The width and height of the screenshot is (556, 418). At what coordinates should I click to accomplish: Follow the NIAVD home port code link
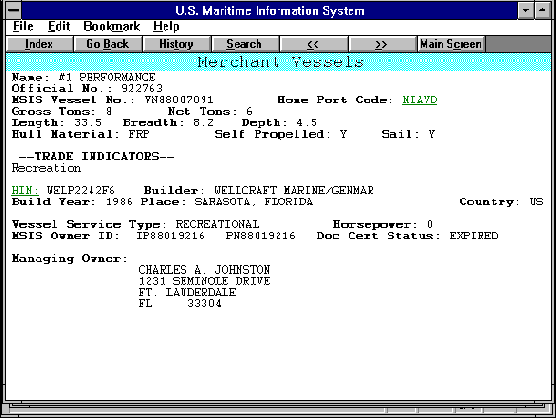[419, 100]
